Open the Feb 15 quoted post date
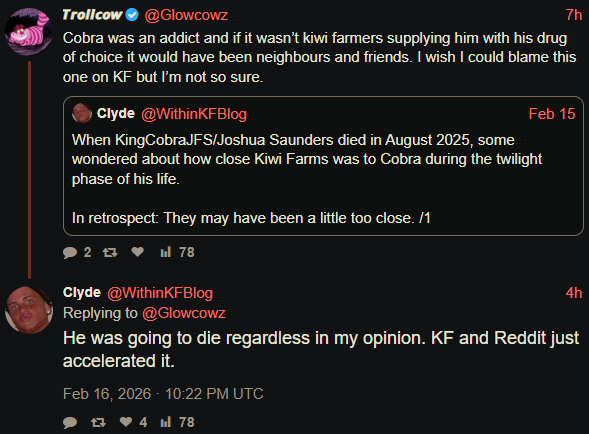 click(552, 114)
